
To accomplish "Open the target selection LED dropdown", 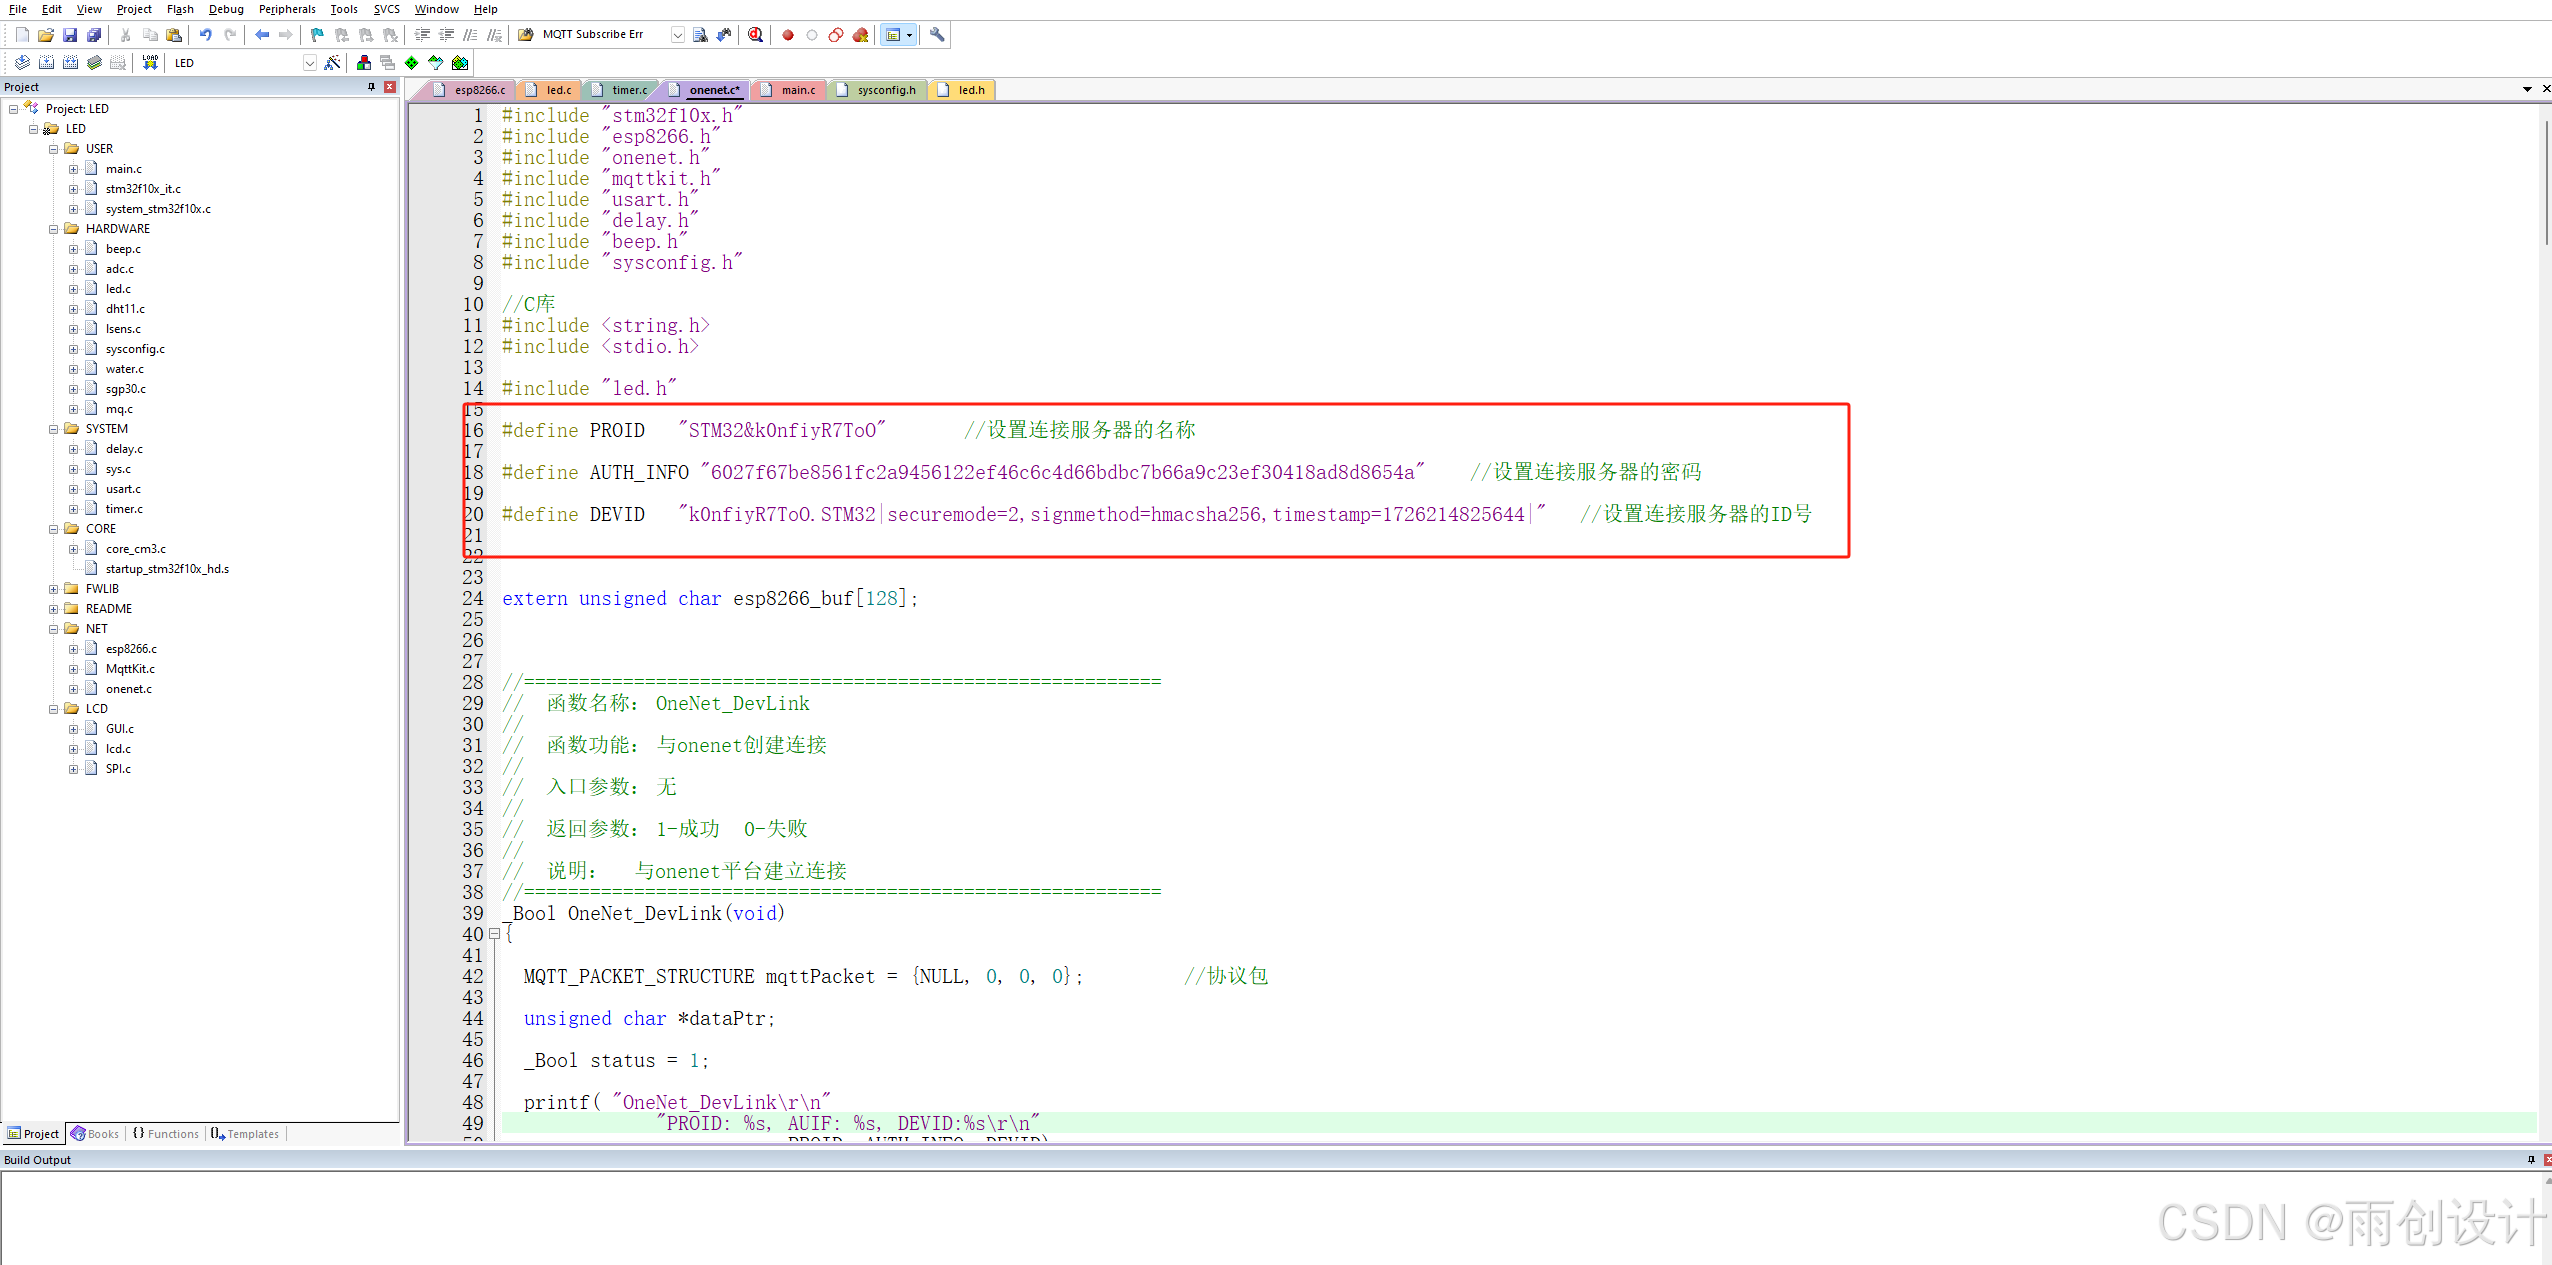I will (310, 63).
